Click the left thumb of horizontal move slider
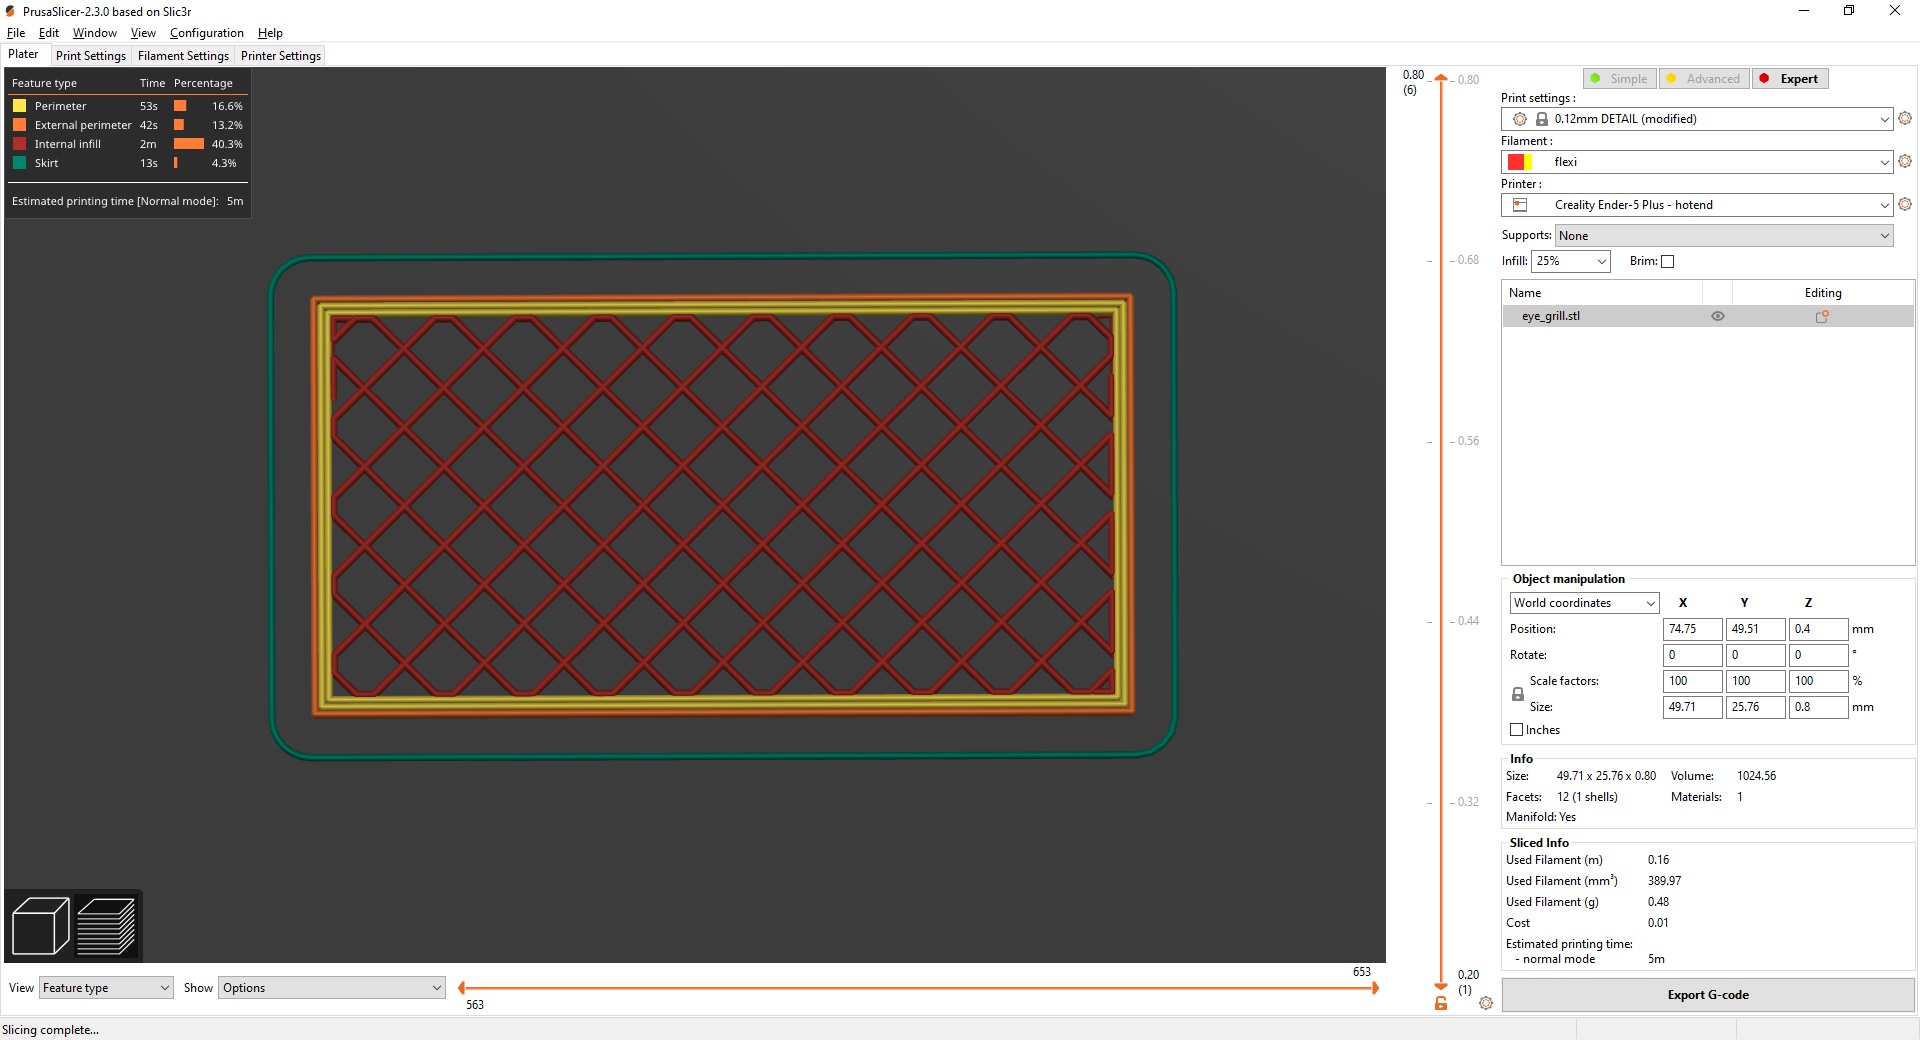The height and width of the screenshot is (1040, 1920). pos(461,988)
